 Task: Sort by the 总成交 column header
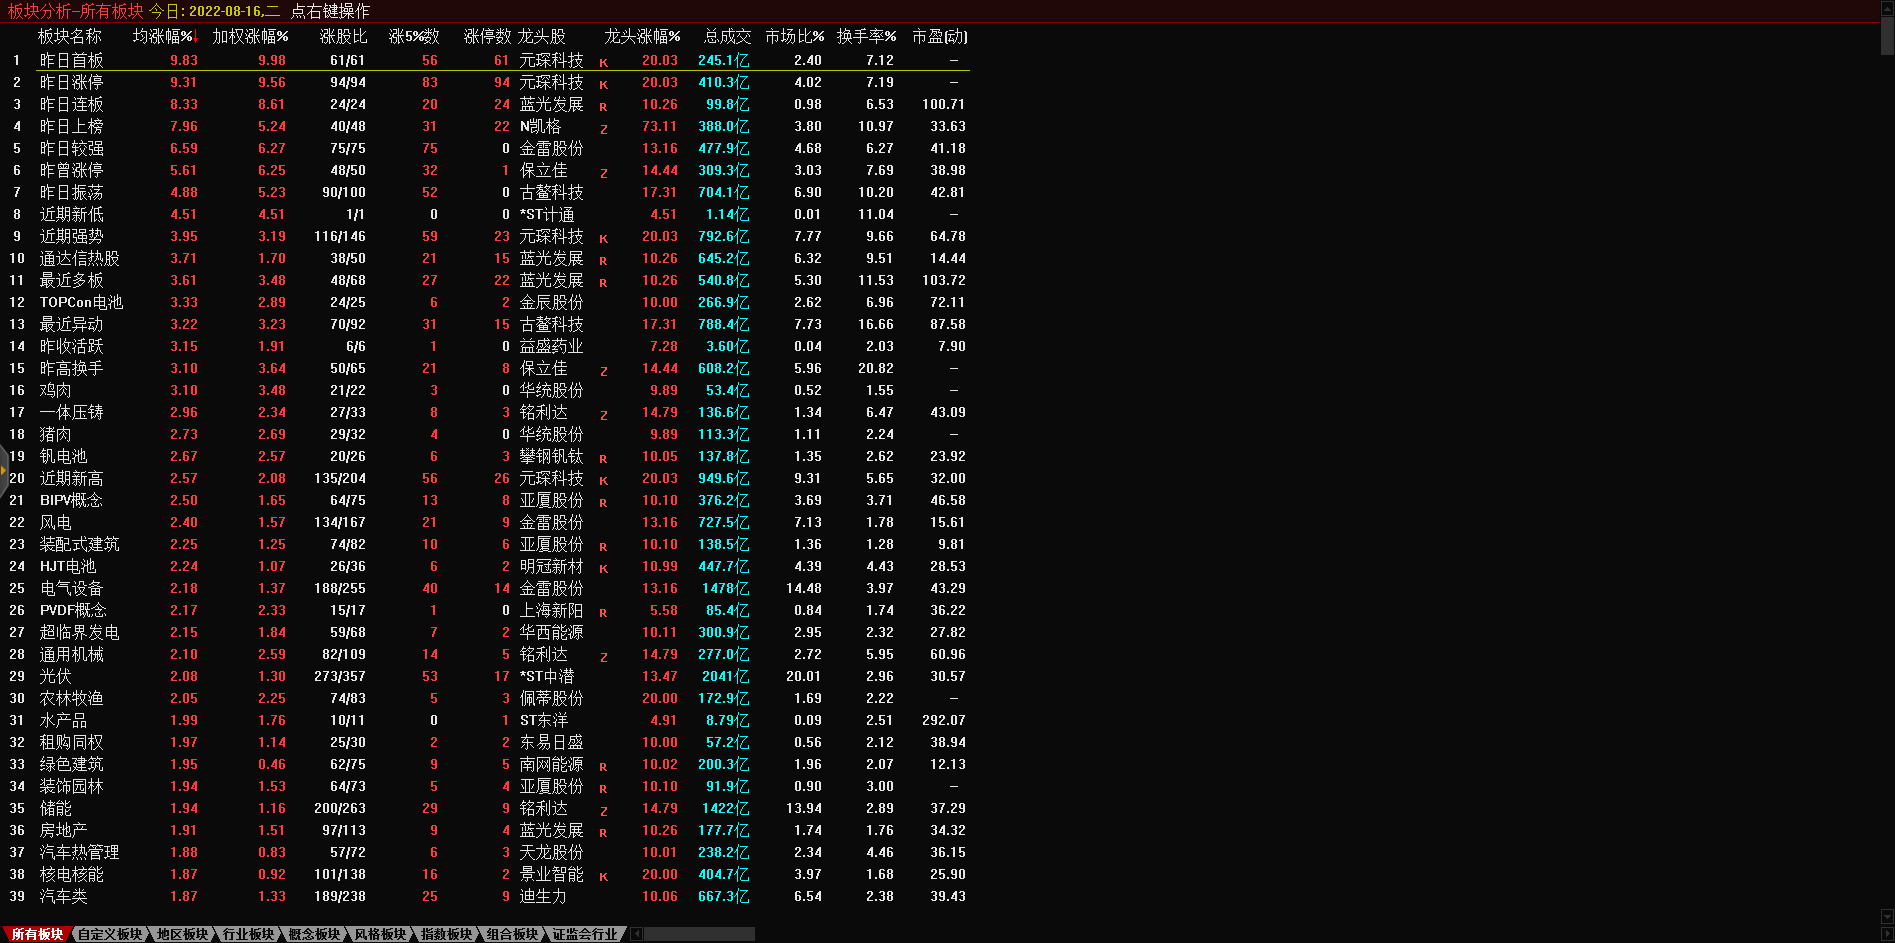coord(727,36)
